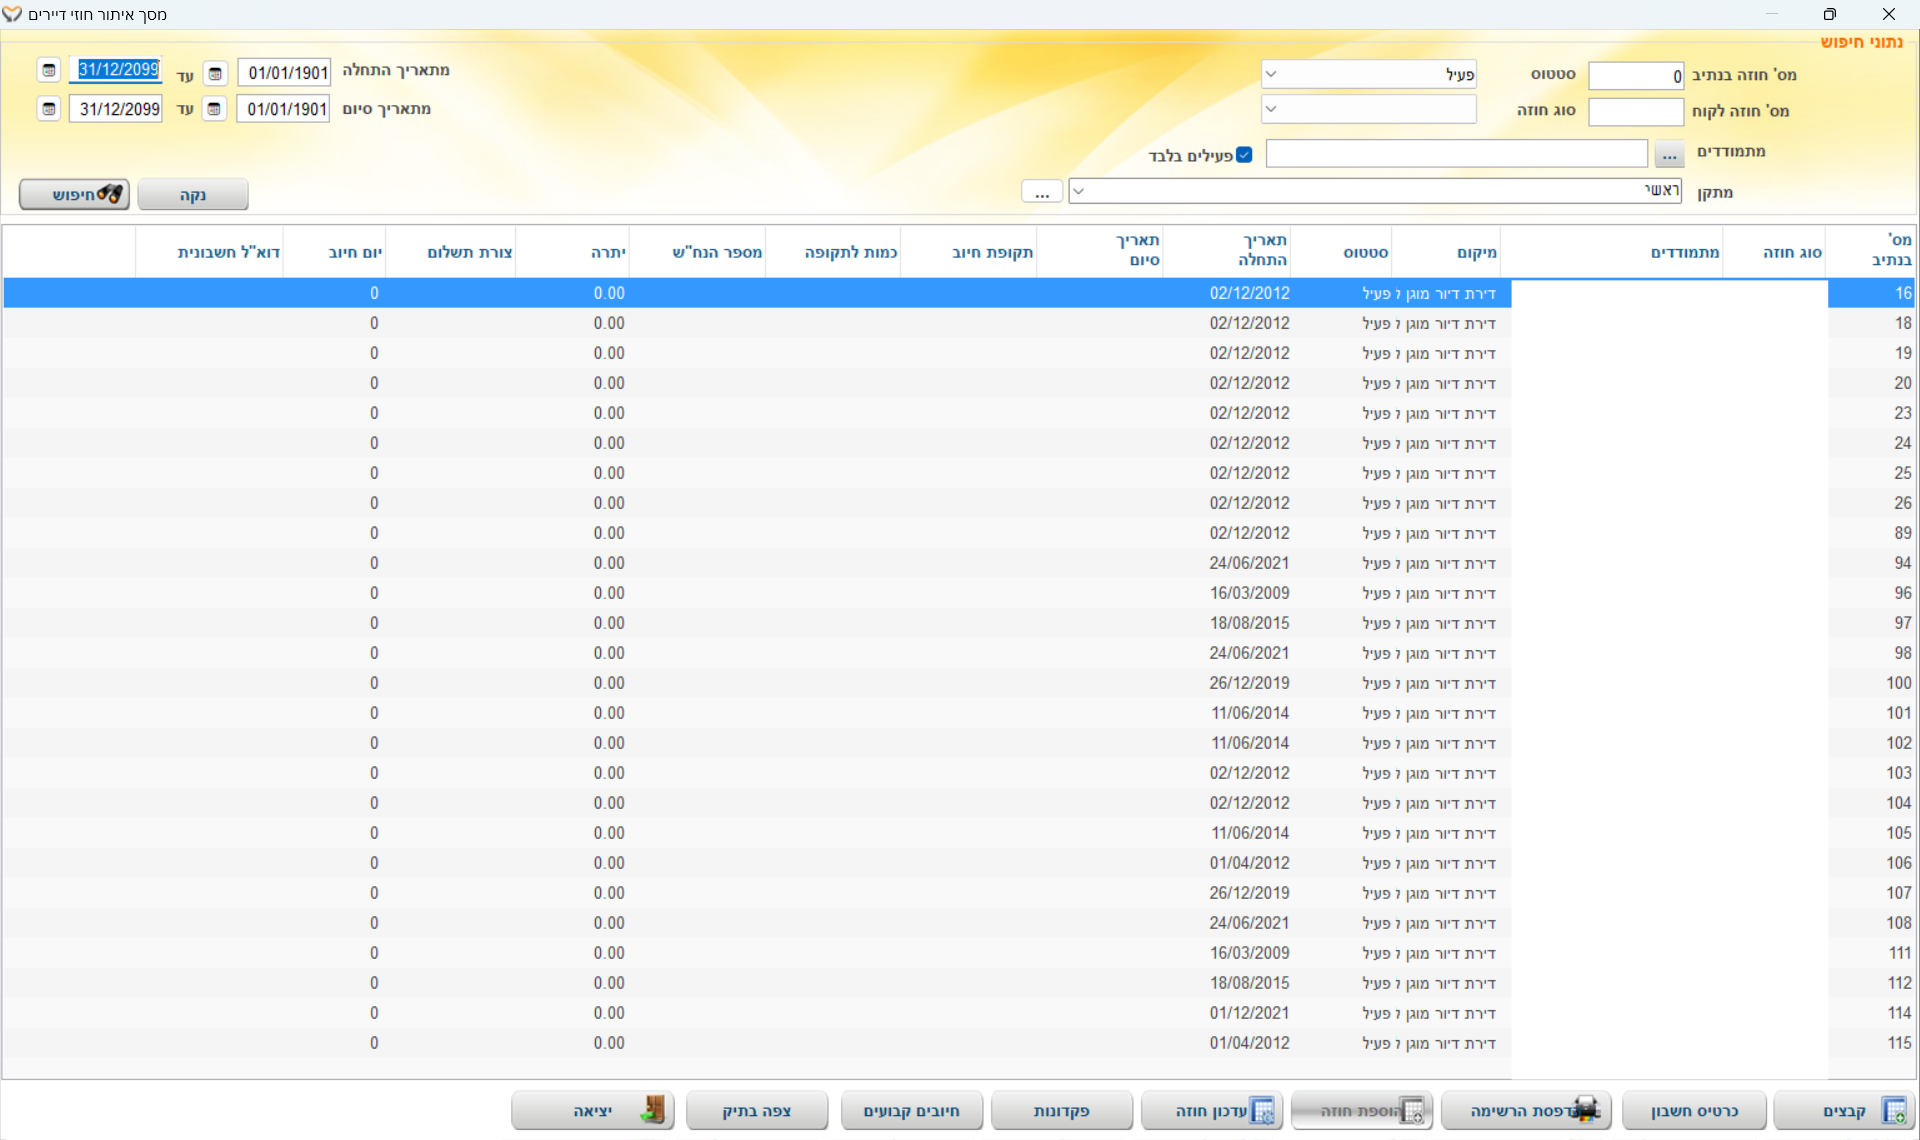
Task: Open calendar picker next to start date 01/01/1901
Action: pyautogui.click(x=215, y=73)
